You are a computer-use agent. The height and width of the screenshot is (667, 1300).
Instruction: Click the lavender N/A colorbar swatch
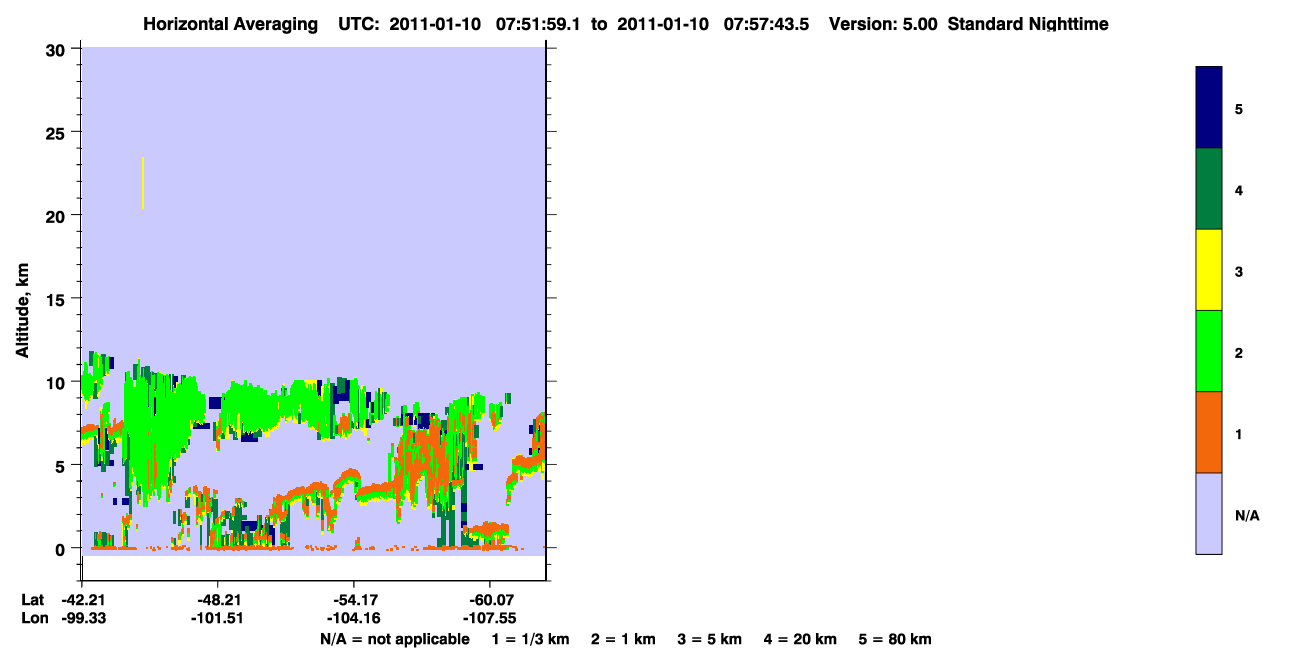pyautogui.click(x=1208, y=513)
